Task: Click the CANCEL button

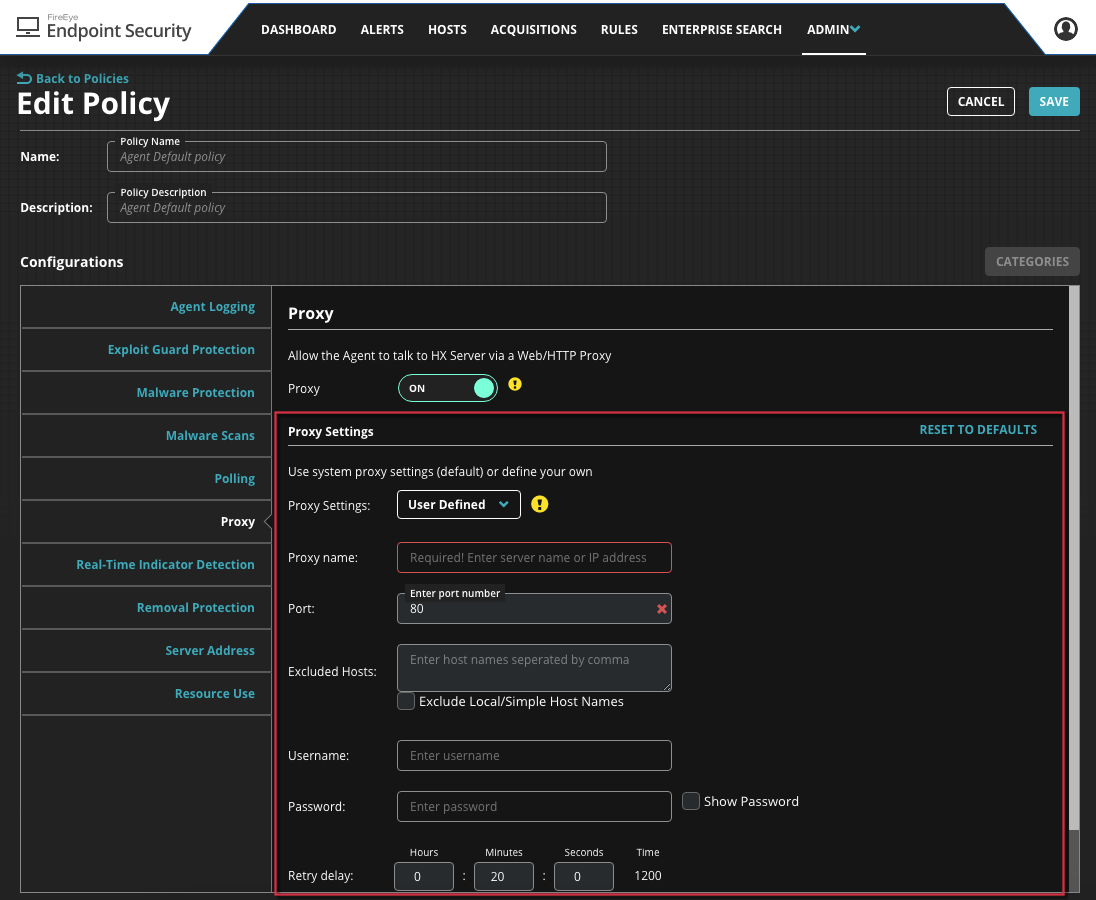Action: (x=981, y=101)
